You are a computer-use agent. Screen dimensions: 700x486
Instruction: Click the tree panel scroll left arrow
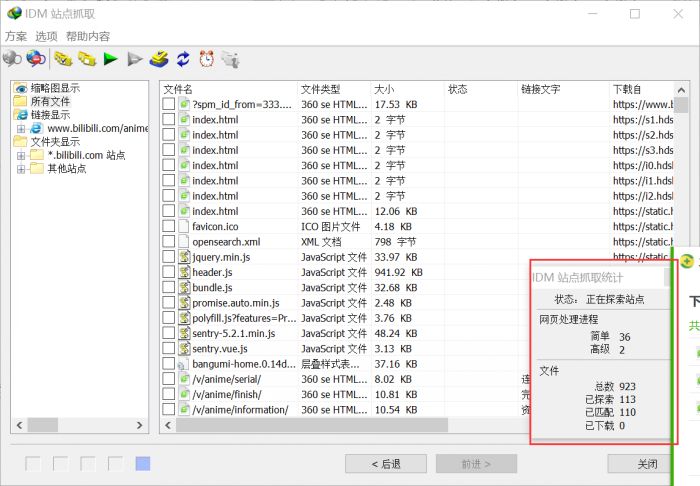click(19, 425)
